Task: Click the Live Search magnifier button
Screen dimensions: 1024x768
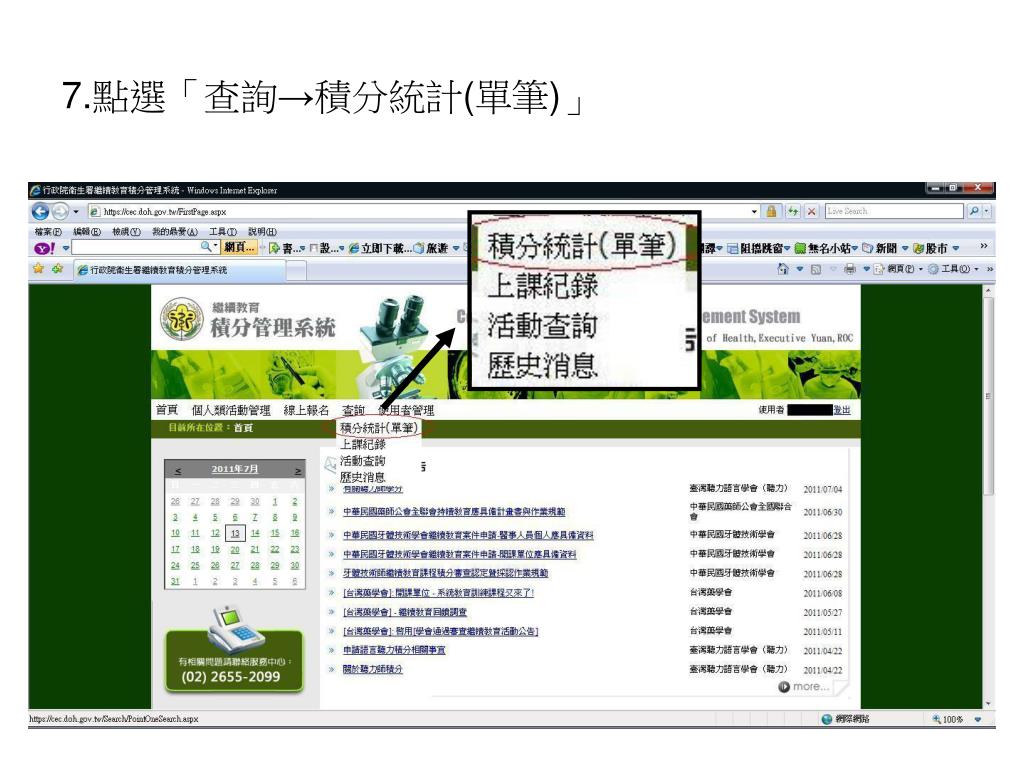Action: 974,211
